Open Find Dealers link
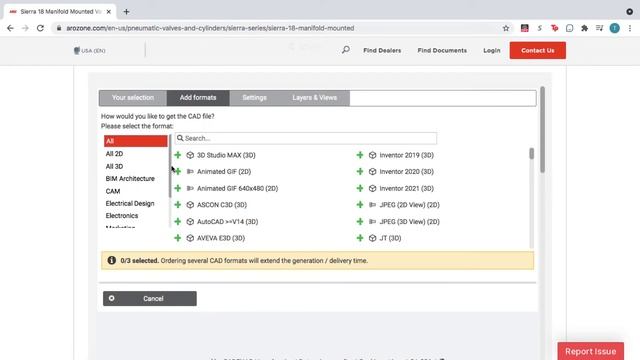Image resolution: width=640 pixels, height=360 pixels. point(382,50)
